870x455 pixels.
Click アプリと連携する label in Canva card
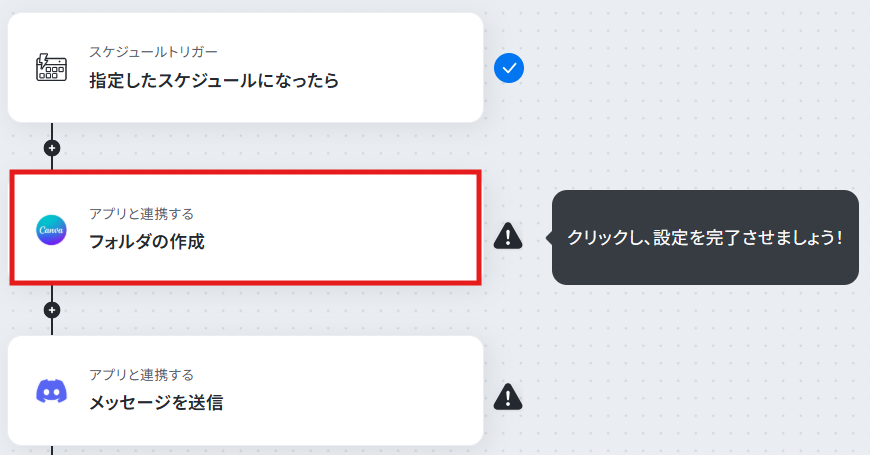(x=141, y=214)
